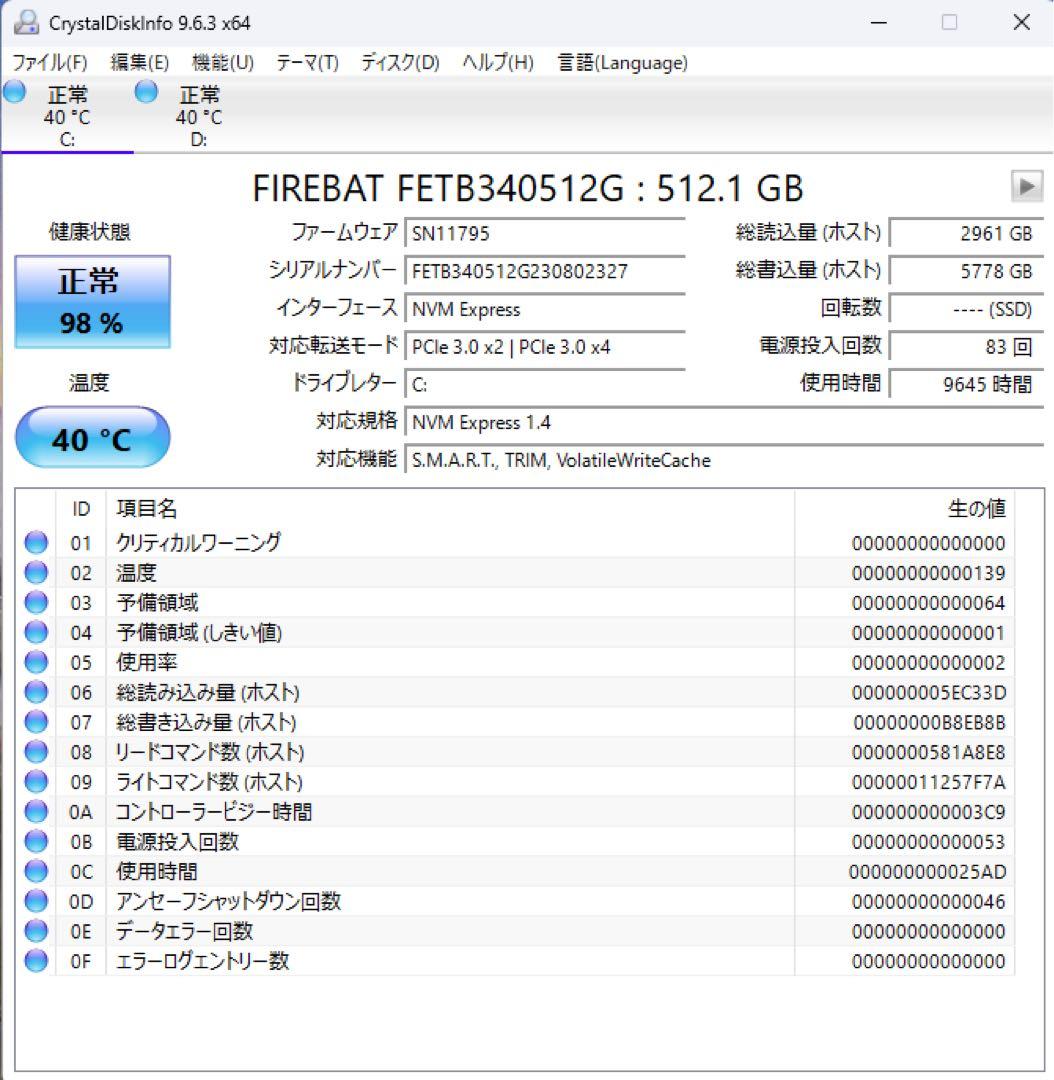Click the status icon beside 電源投入回数 row
The height and width of the screenshot is (1080, 1054).
pyautogui.click(x=36, y=842)
